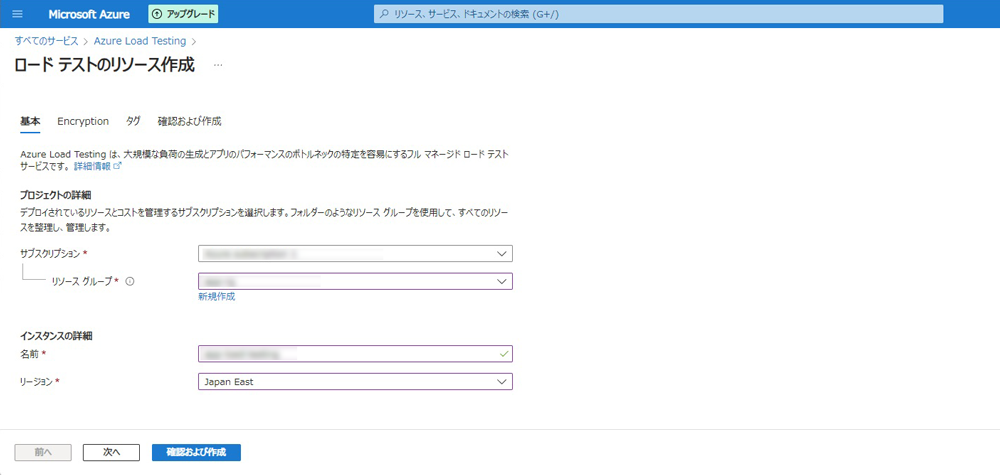Image resolution: width=1000 pixels, height=475 pixels.
Task: Select the 基本 tab
Action: (x=30, y=121)
